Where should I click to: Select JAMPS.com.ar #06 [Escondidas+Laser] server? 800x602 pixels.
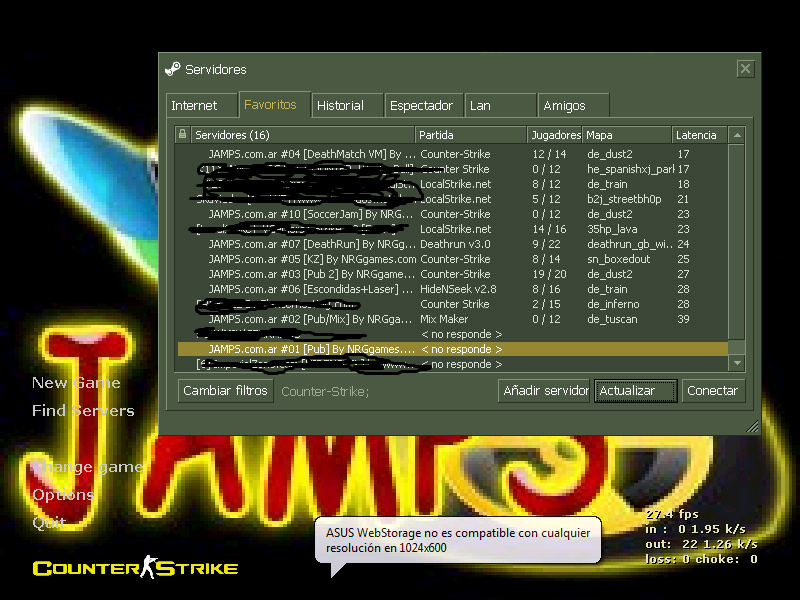[x=452, y=289]
